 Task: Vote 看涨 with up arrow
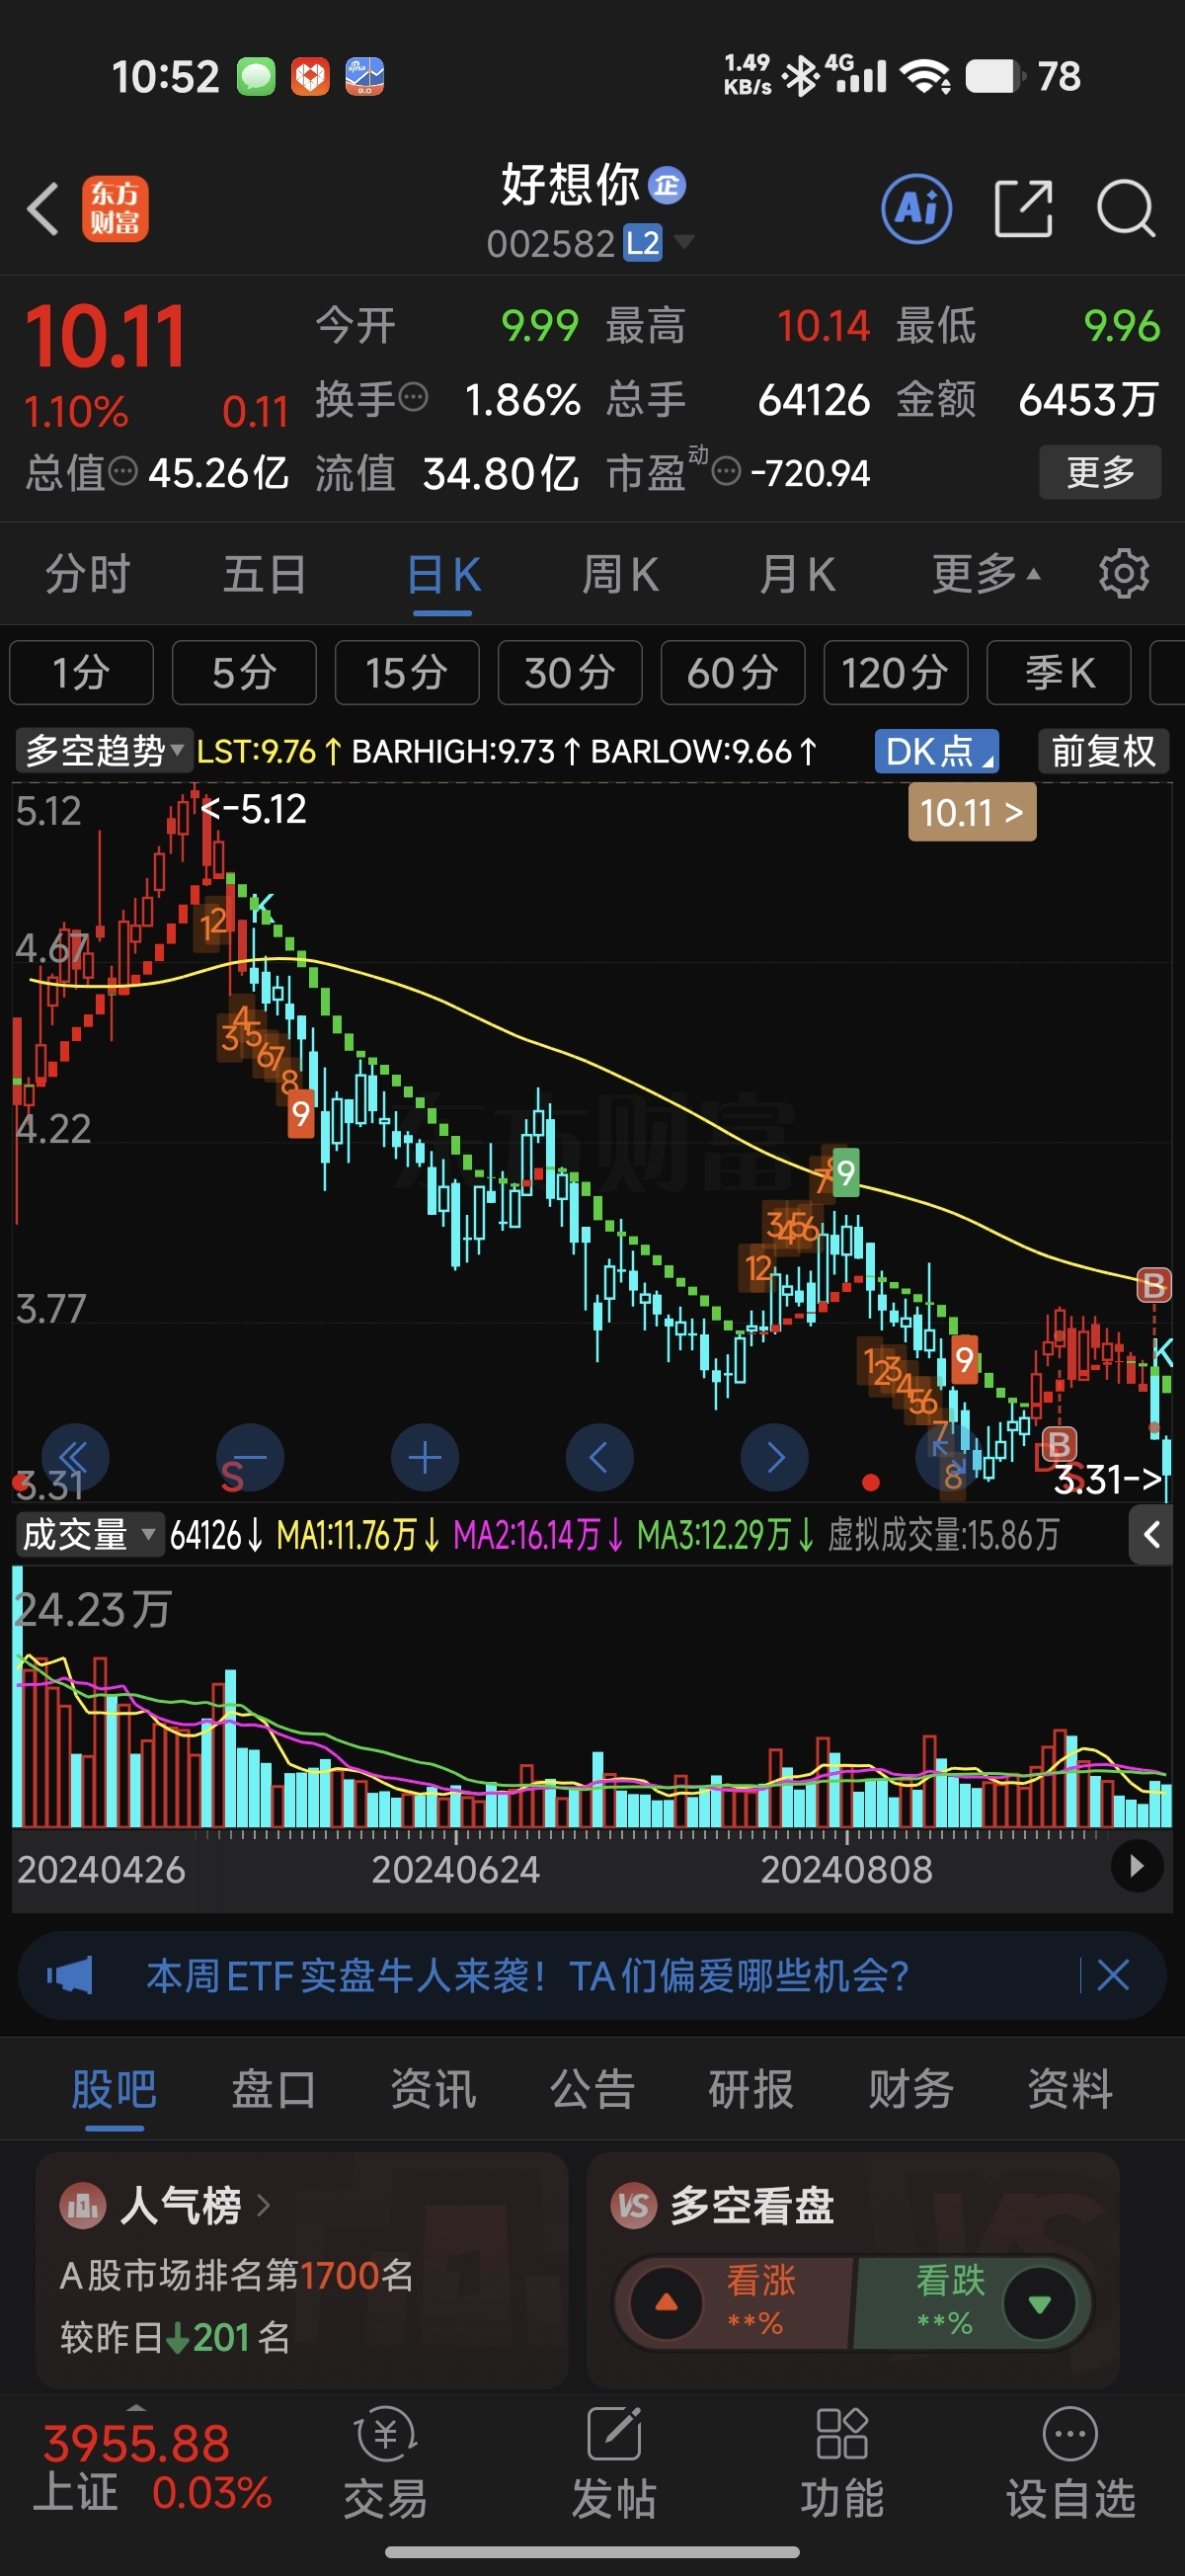click(666, 2303)
